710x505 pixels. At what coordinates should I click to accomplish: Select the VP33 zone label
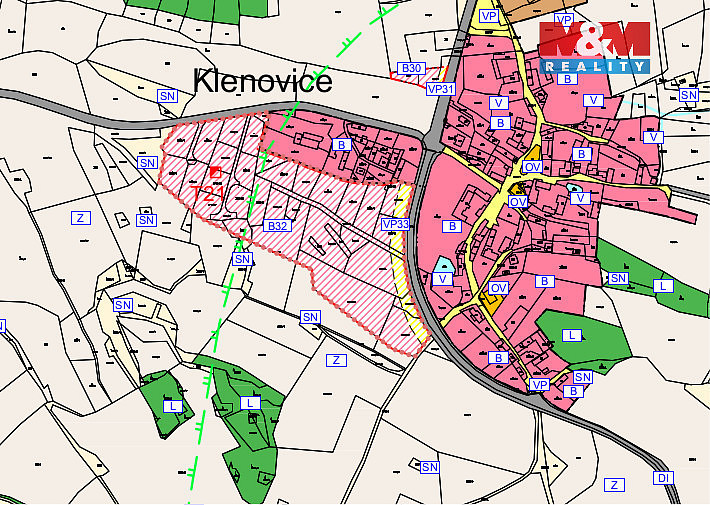(395, 224)
